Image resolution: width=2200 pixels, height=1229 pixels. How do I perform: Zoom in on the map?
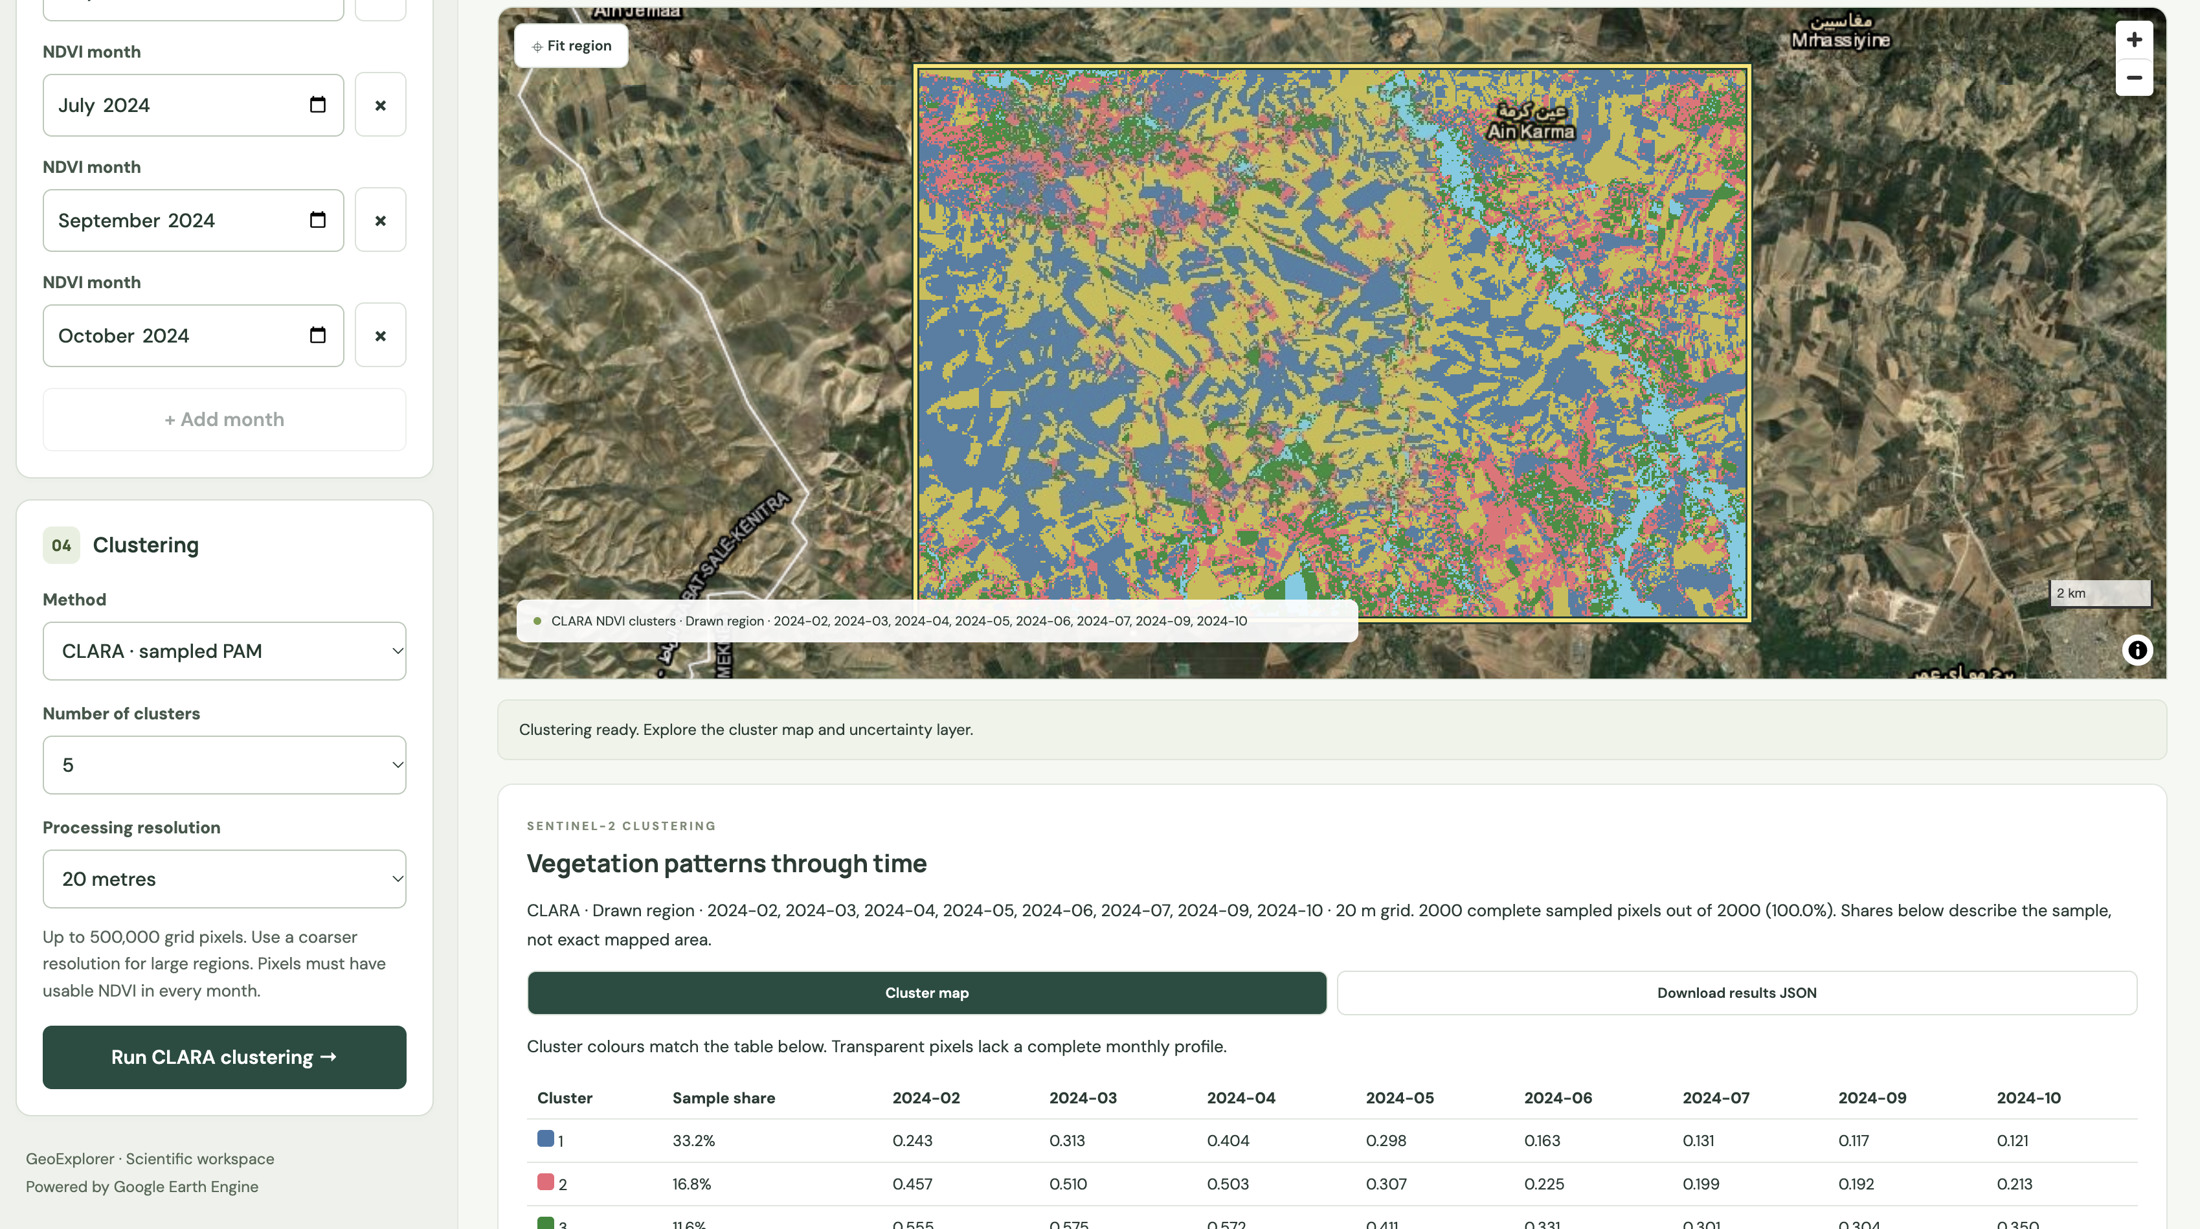click(x=2134, y=40)
